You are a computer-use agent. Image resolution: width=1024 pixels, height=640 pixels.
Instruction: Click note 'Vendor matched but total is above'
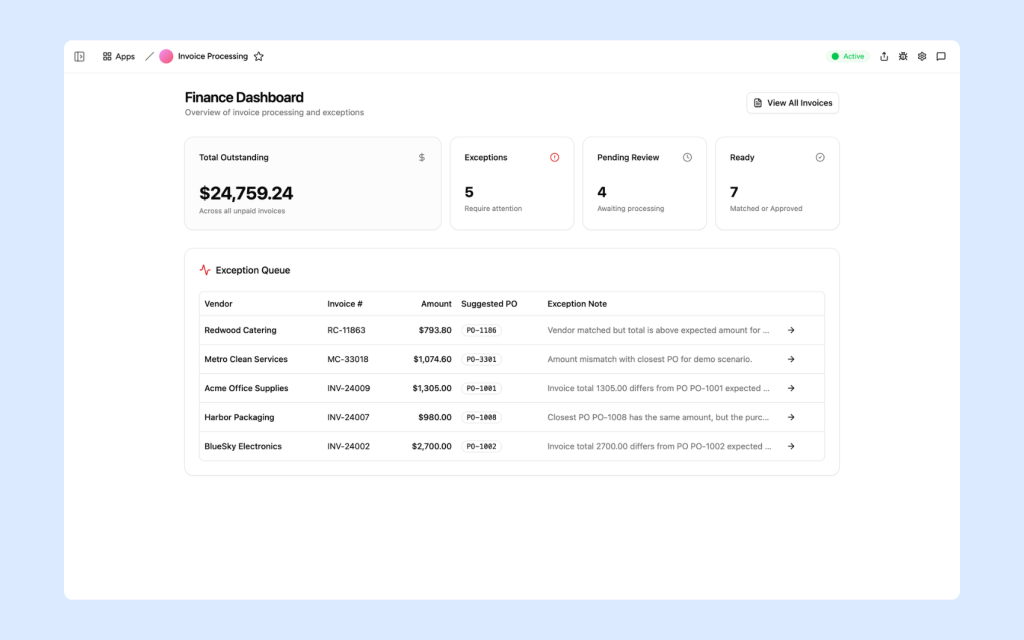pyautogui.click(x=658, y=330)
